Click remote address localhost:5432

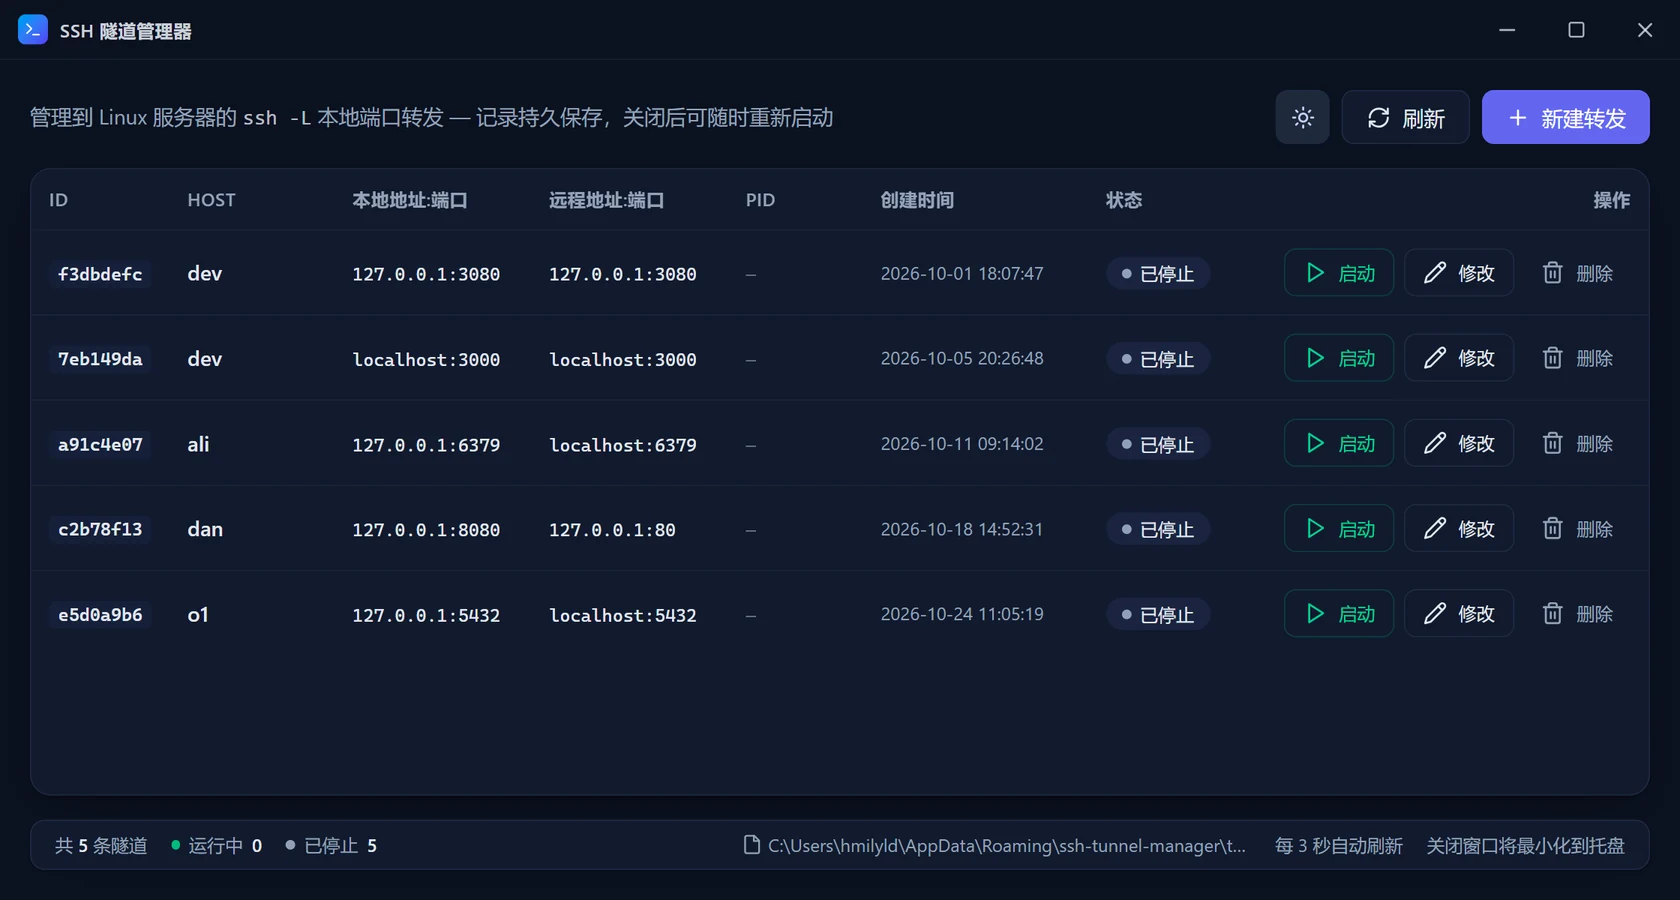(623, 615)
